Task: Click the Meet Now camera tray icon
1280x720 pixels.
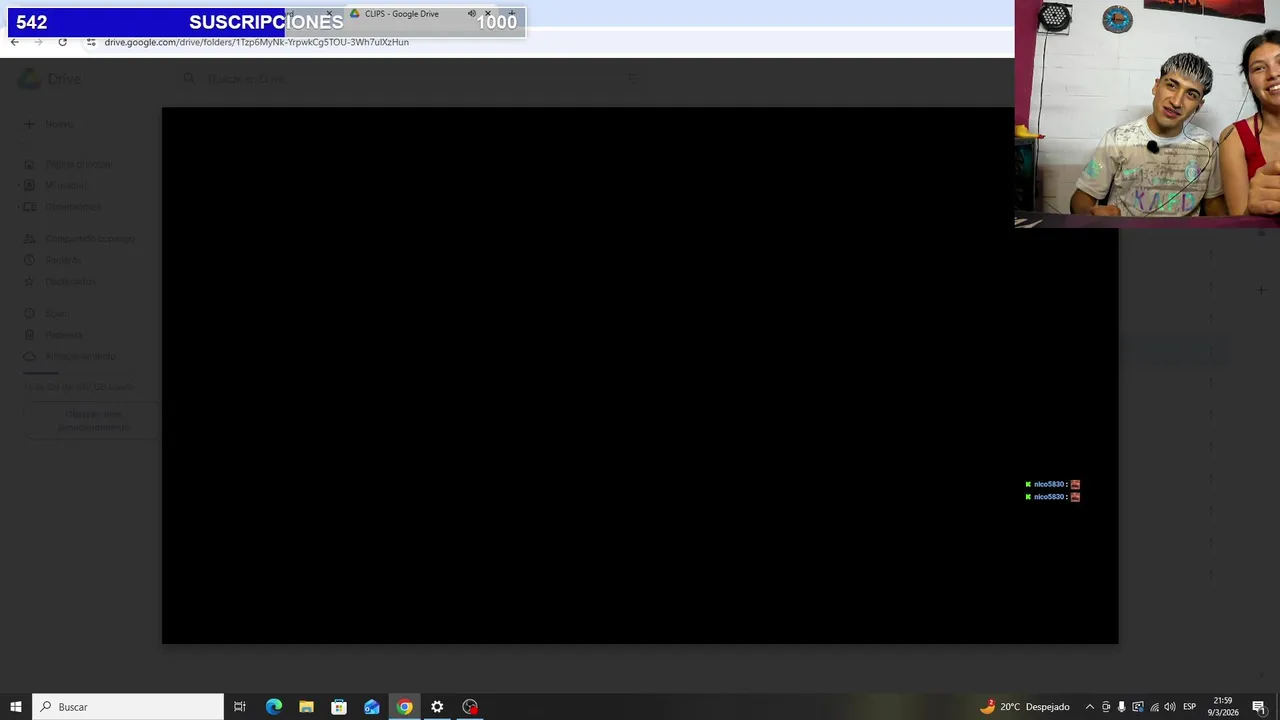Action: click(1106, 707)
